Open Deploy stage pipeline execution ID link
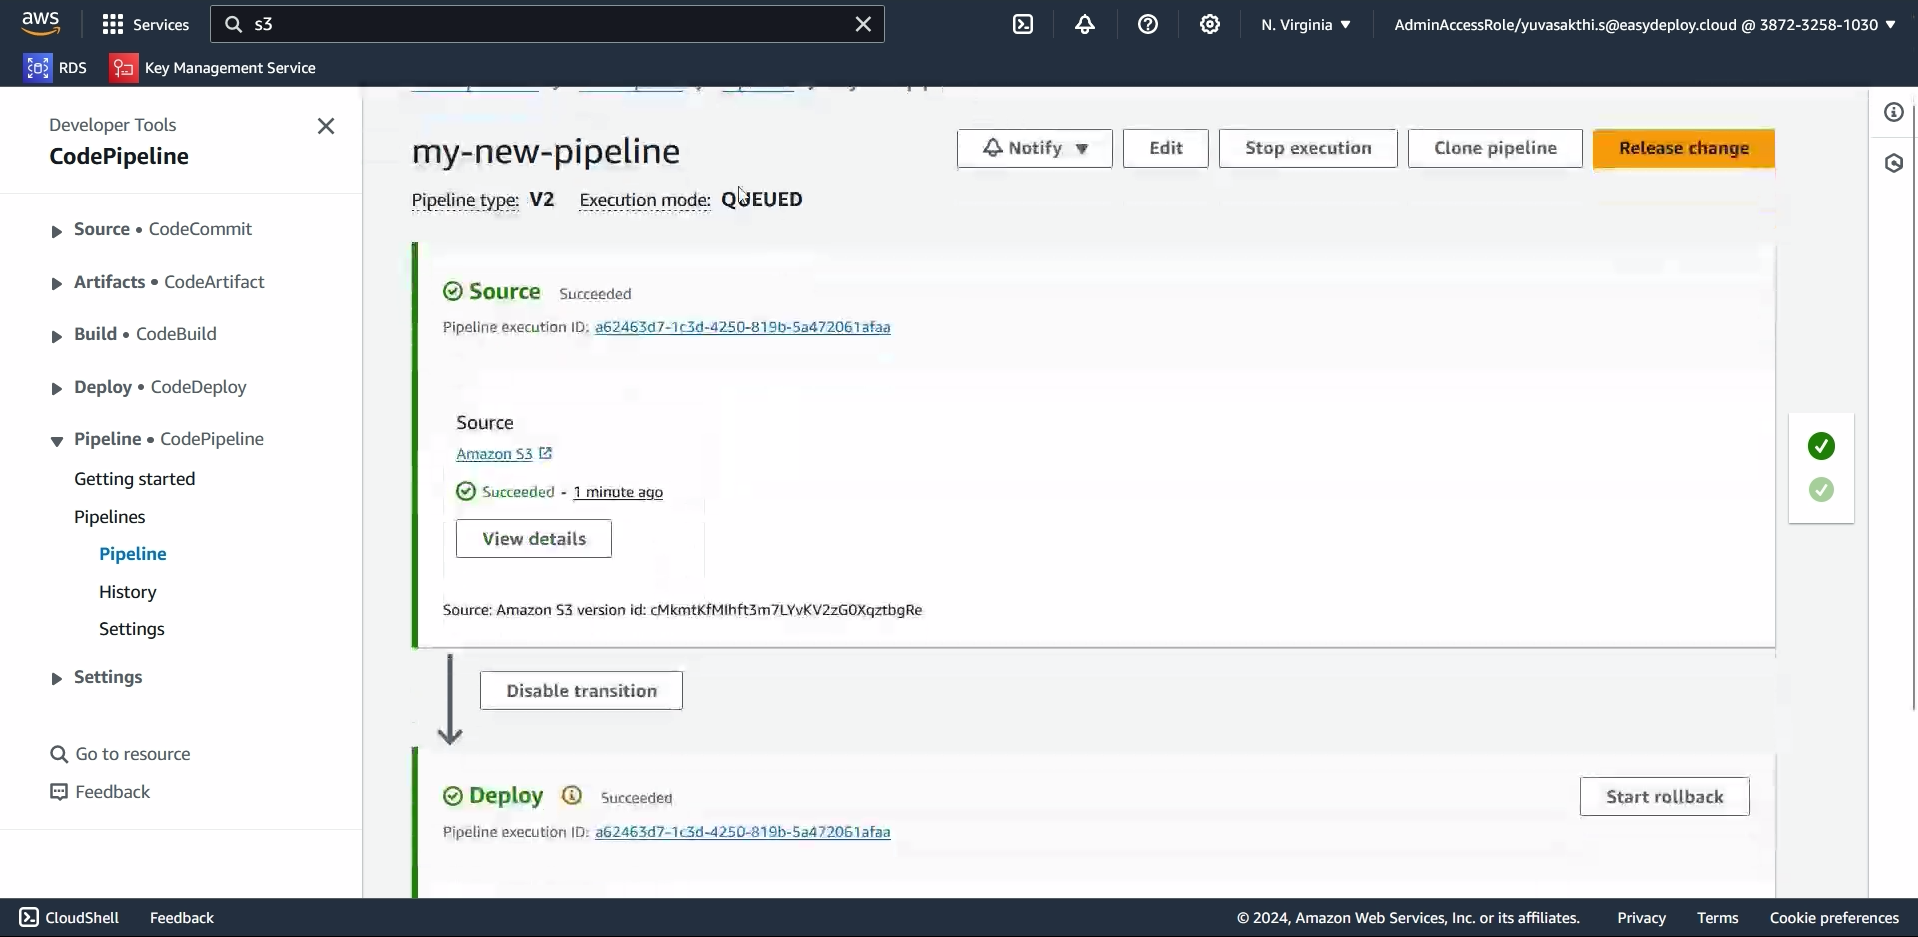This screenshot has width=1918, height=937. (x=743, y=832)
